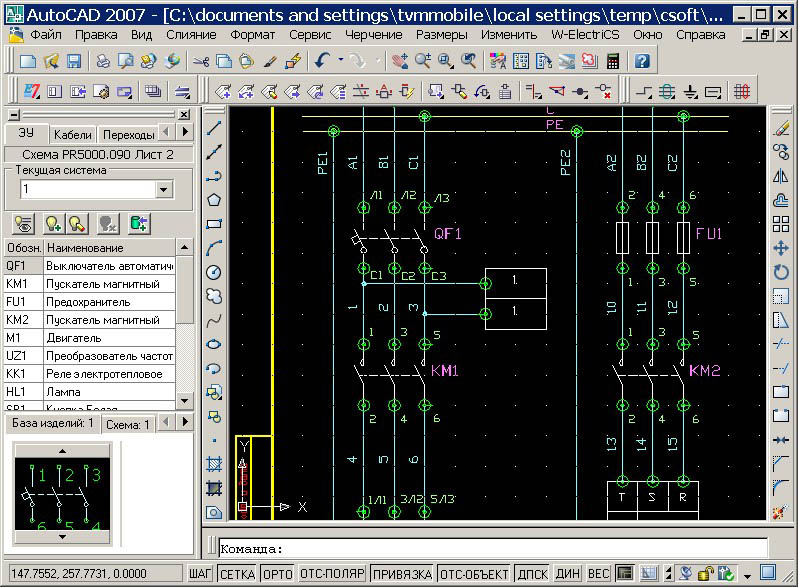Viewport: 798px width, 587px height.
Task: Select the Hatch tool
Action: (x=214, y=464)
